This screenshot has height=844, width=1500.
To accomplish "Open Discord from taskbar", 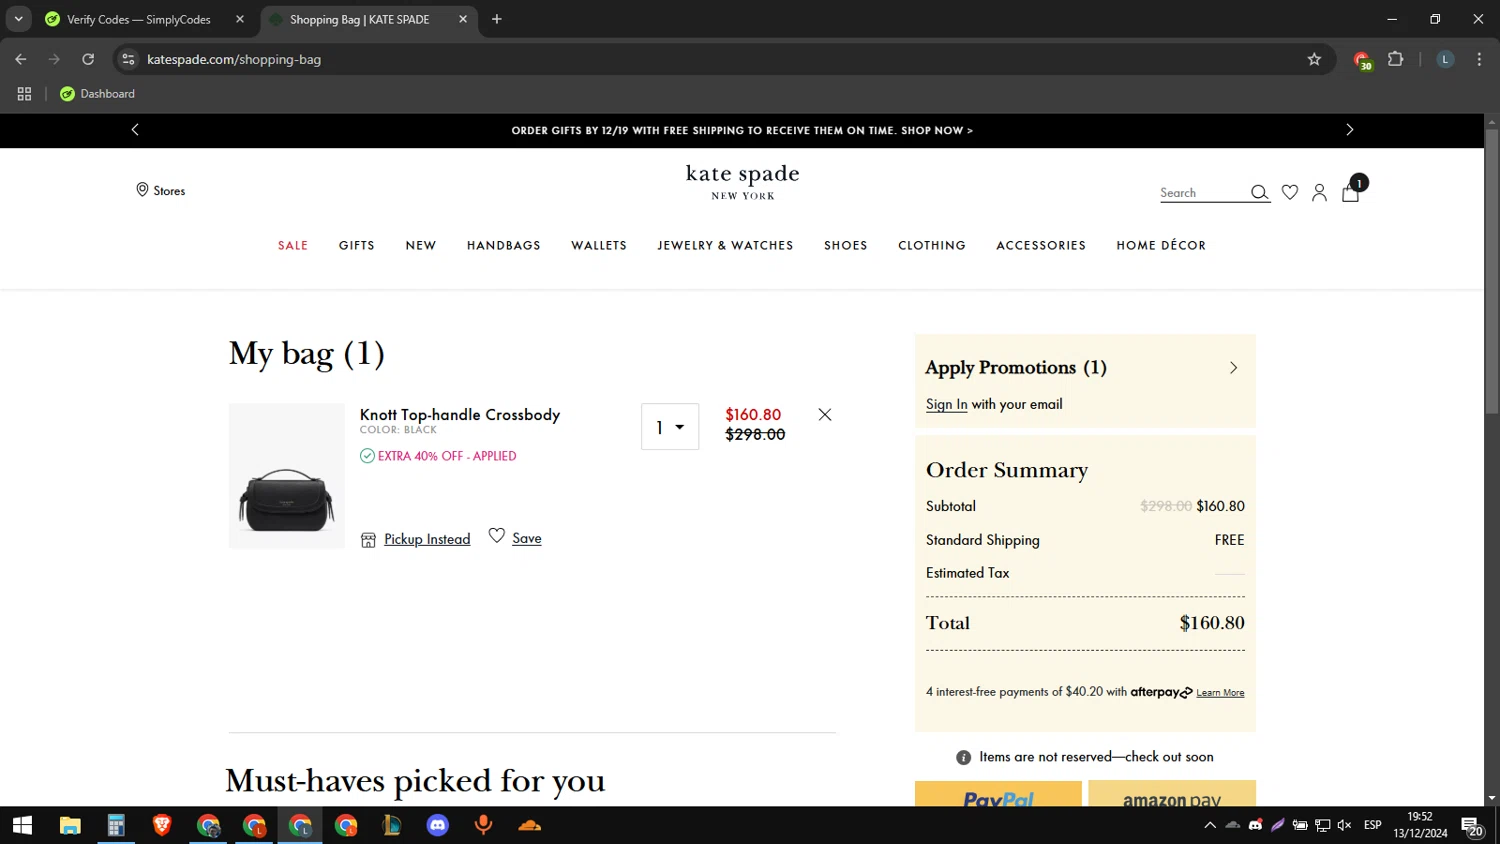I will pyautogui.click(x=438, y=825).
